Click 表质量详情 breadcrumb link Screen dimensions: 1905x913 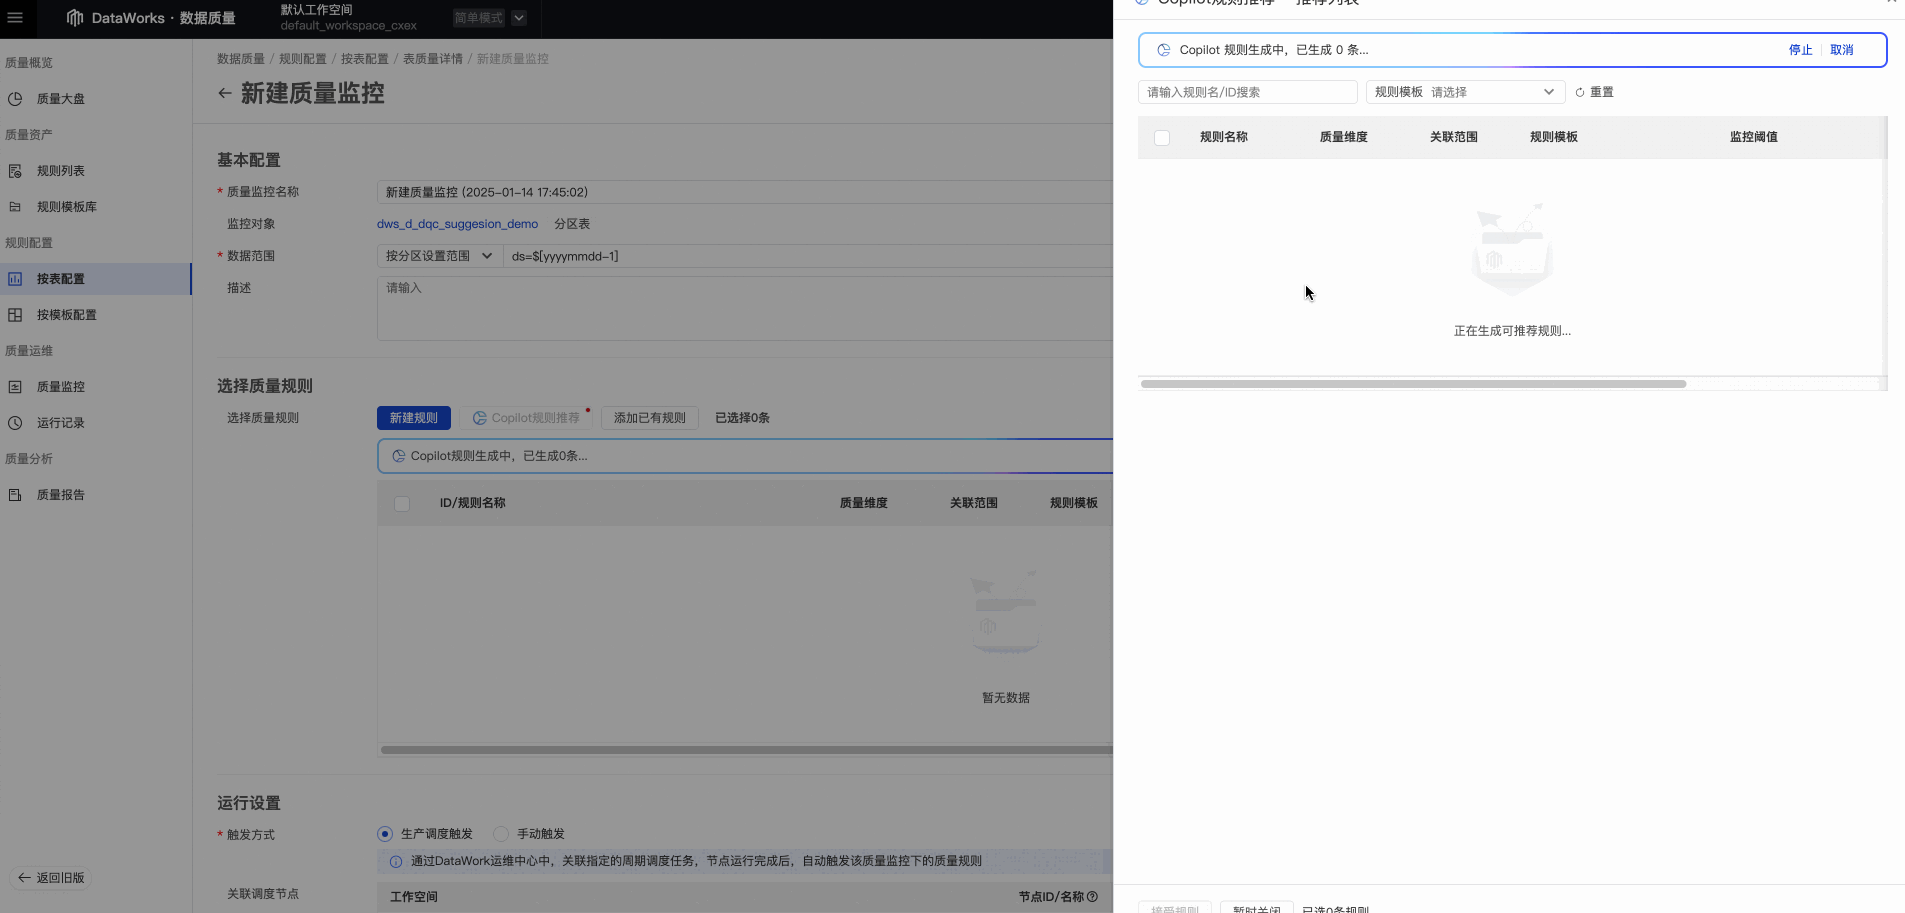433,59
